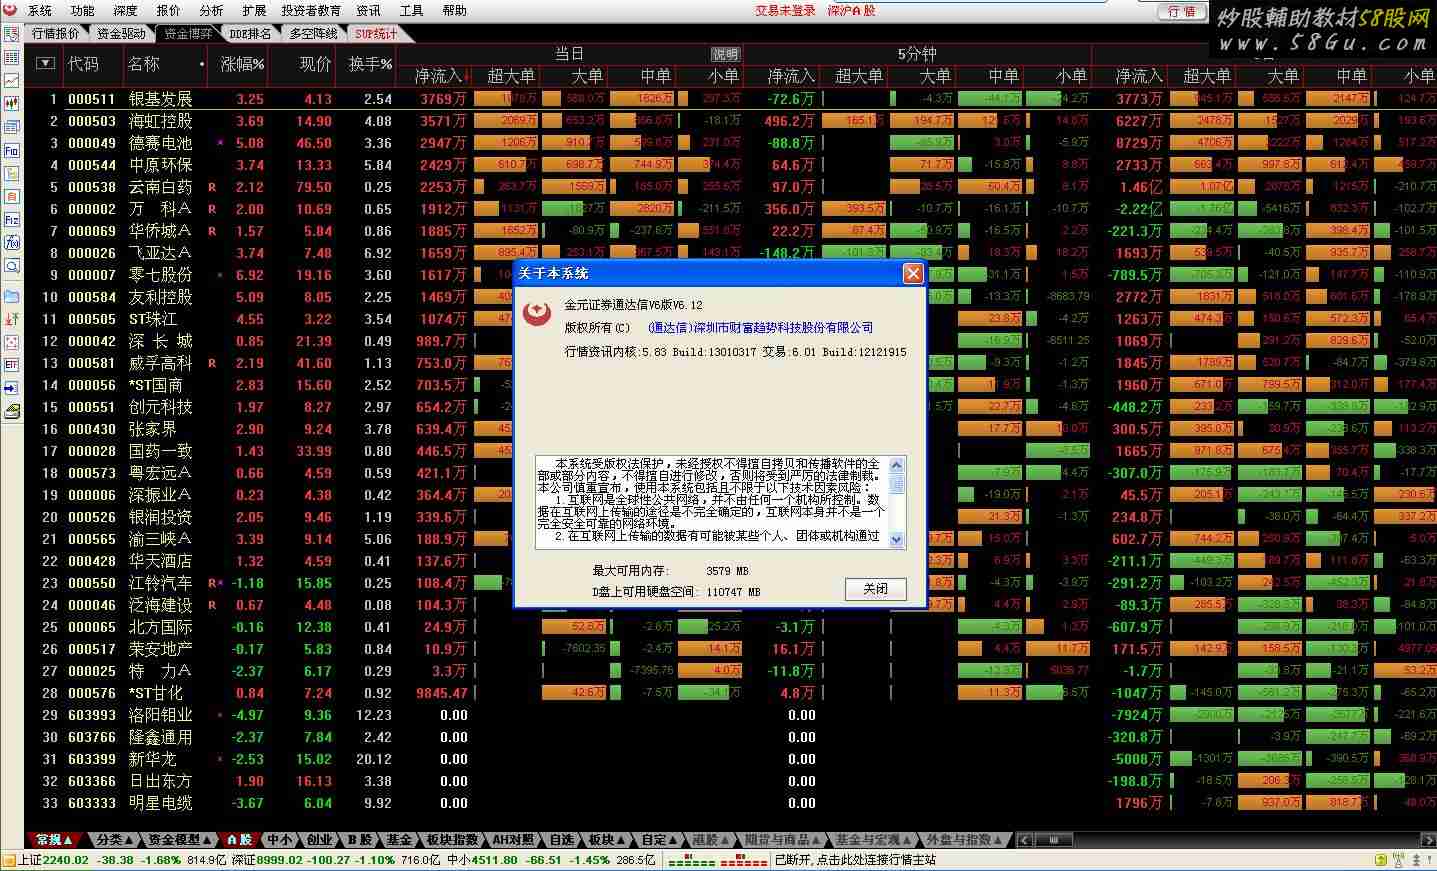The height and width of the screenshot is (871, 1437).
Task: Switch to the DDE排名 tab
Action: click(249, 33)
